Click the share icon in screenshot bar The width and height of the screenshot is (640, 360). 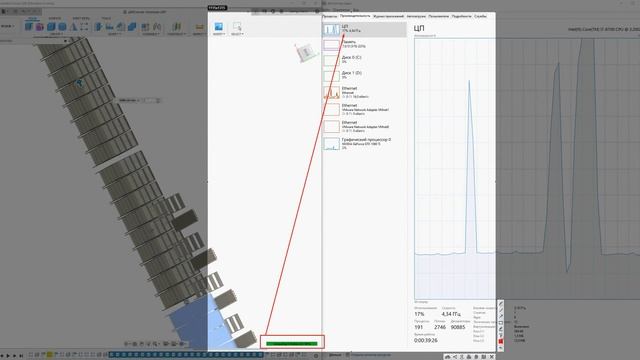point(455,357)
